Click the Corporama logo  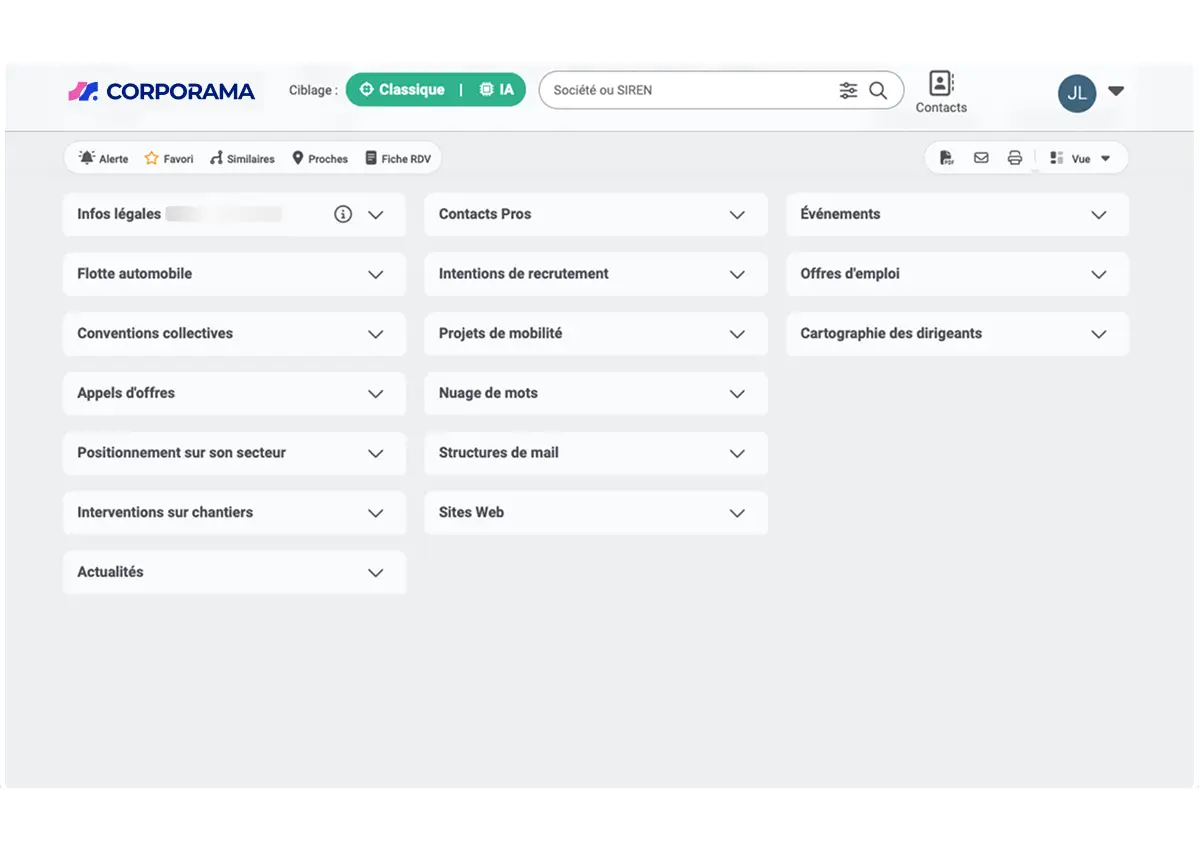click(161, 91)
